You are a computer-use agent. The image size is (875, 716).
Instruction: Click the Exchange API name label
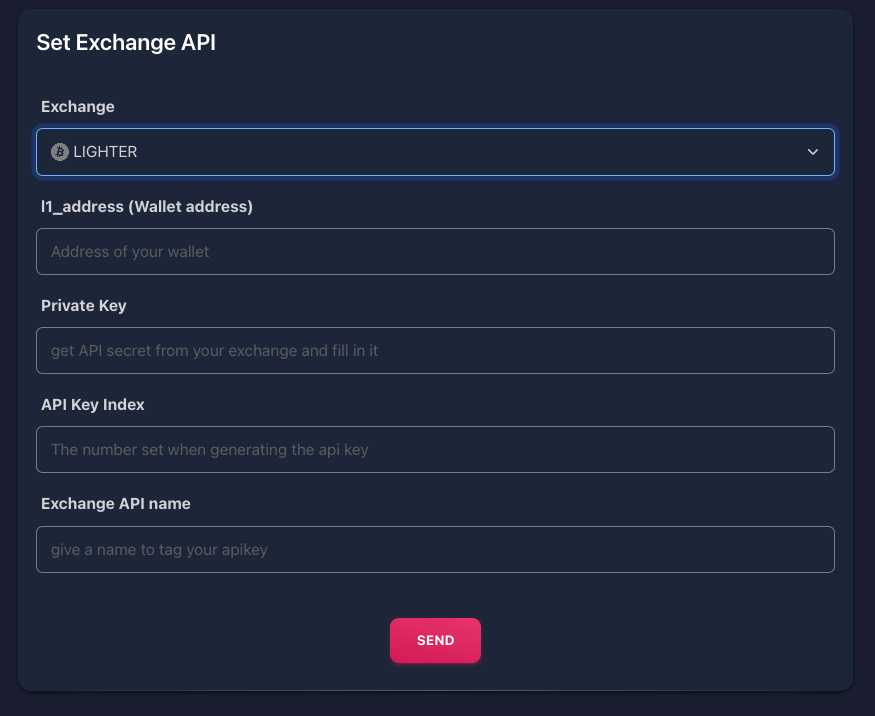click(x=116, y=503)
